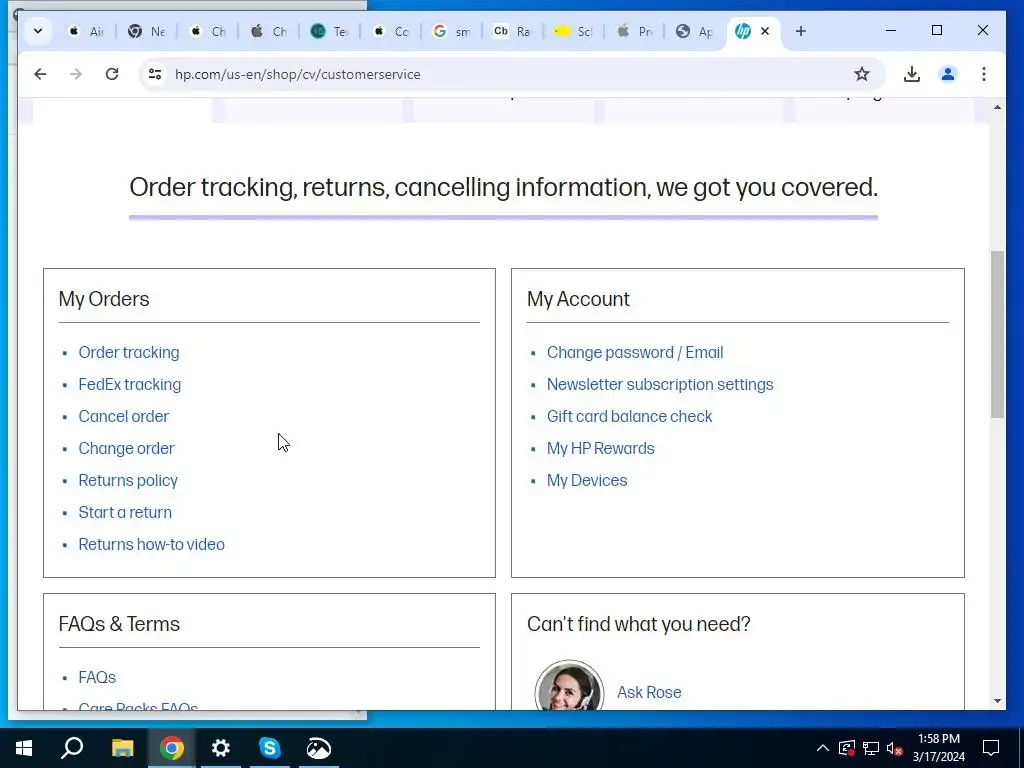Switch to the Google 'sm' tab
The image size is (1024, 768).
[451, 31]
